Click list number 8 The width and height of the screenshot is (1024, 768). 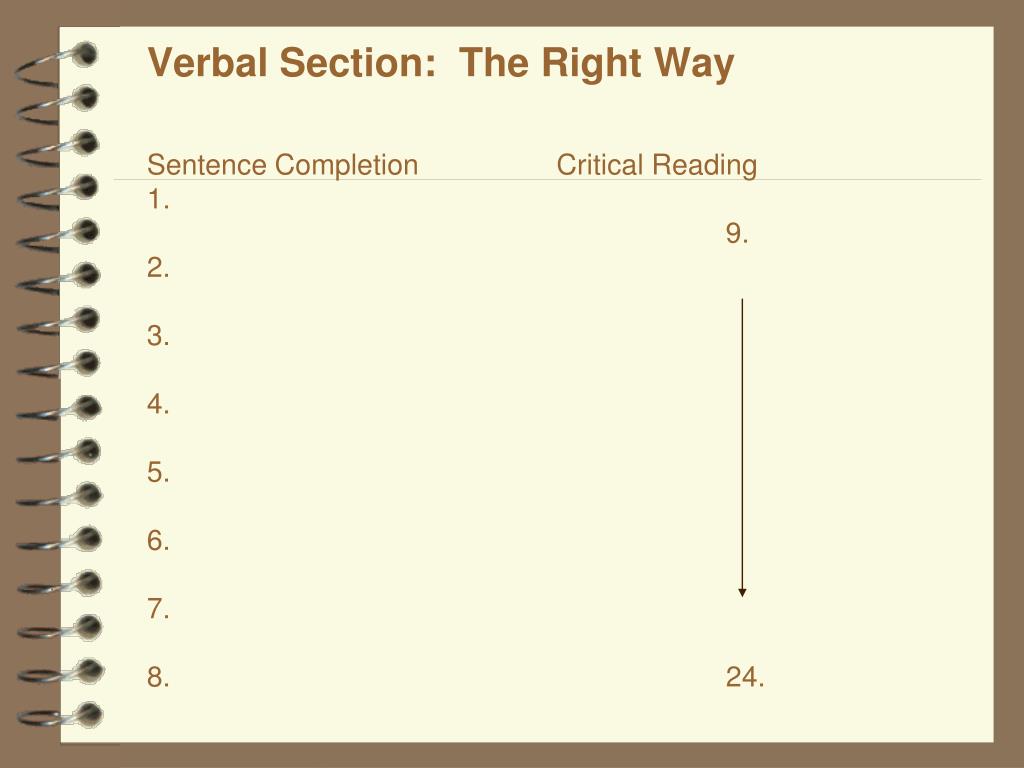pyautogui.click(x=158, y=677)
